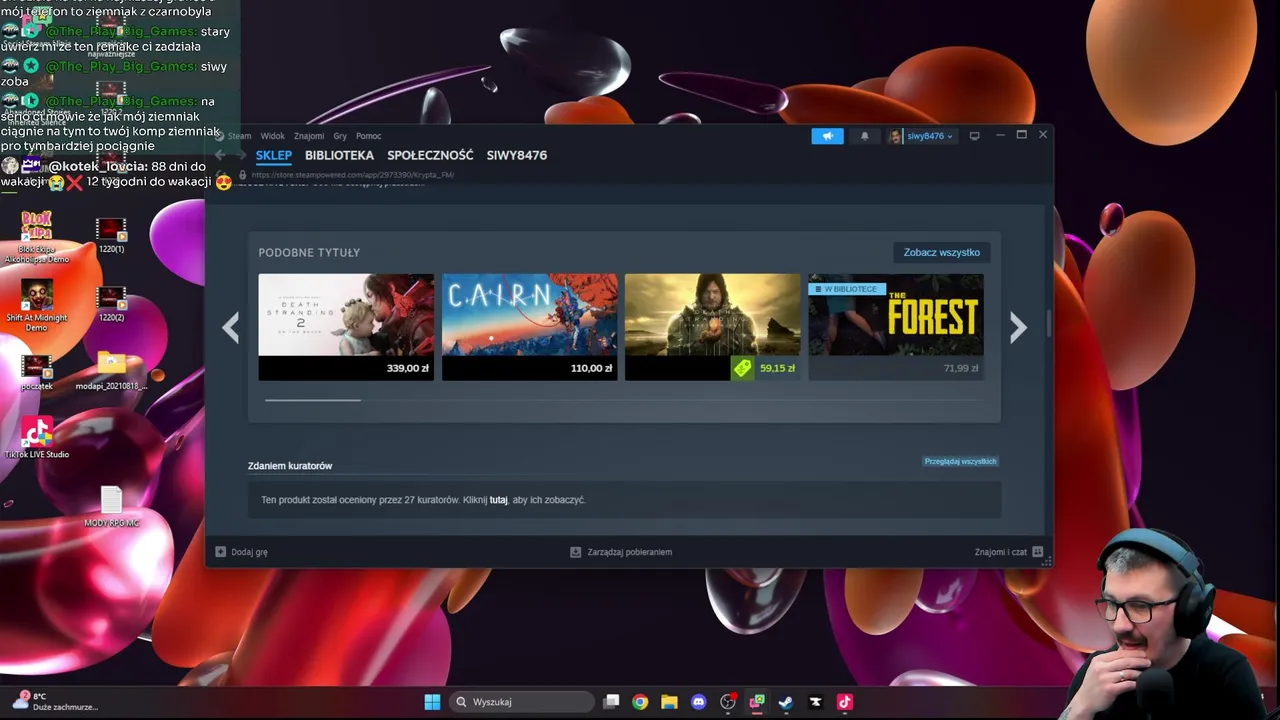Screen dimensions: 1280x720
Task: Follow the 'tutaj' curators link
Action: (498, 500)
